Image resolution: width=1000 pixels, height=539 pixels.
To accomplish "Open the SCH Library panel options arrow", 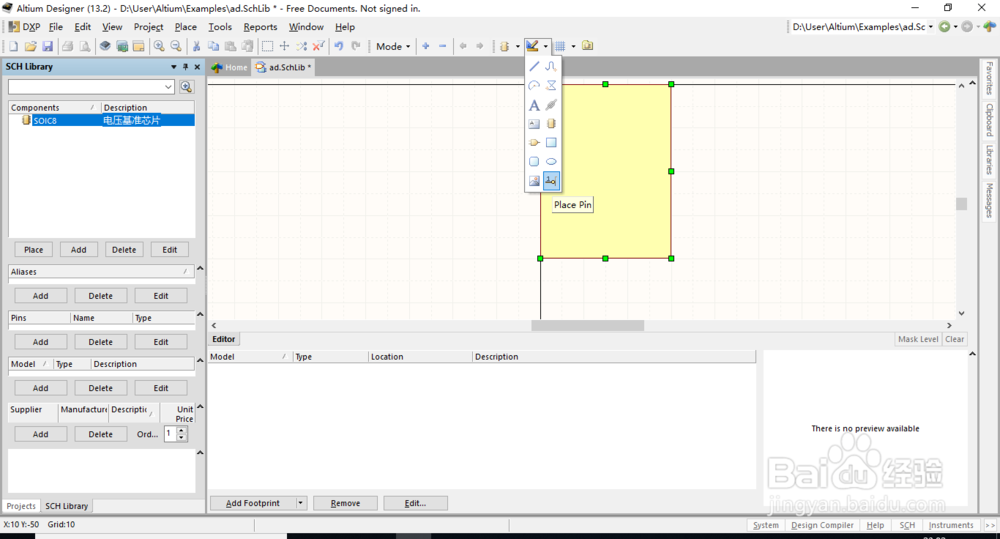I will point(173,66).
